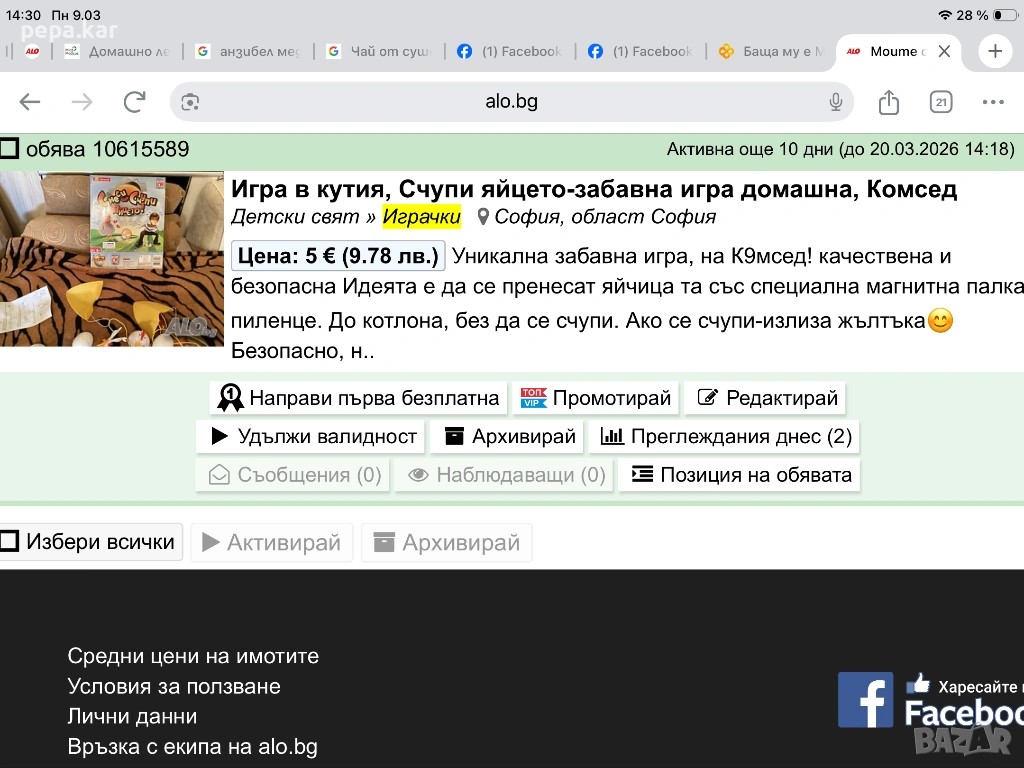Image resolution: width=1024 pixels, height=768 pixels.
Task: Tap the 14:30 clock in status bar
Action: [24, 15]
